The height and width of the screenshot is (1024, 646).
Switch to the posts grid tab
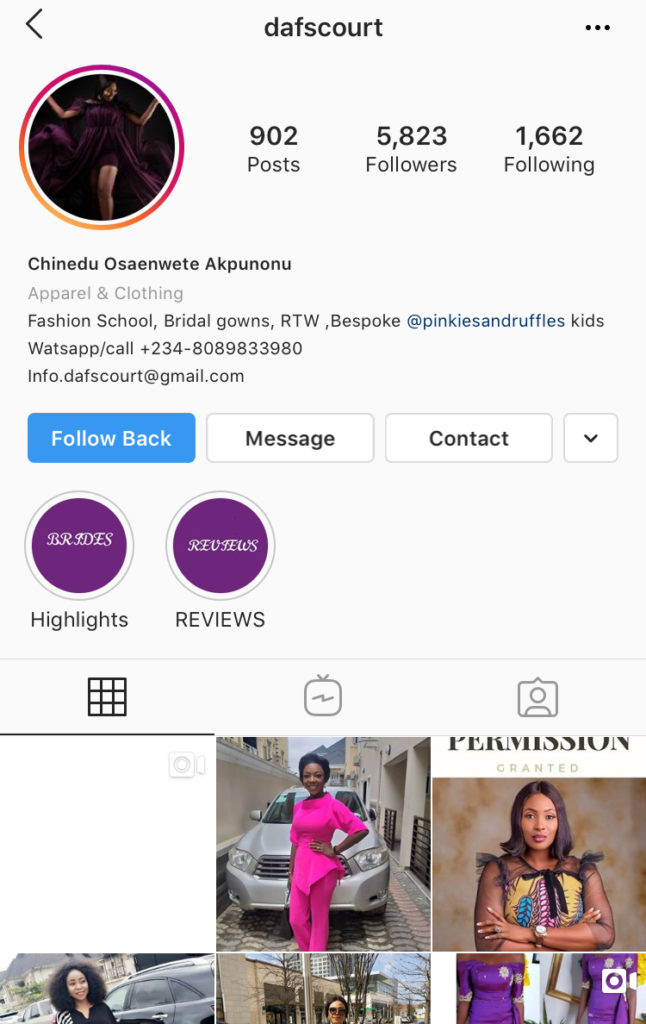107,697
